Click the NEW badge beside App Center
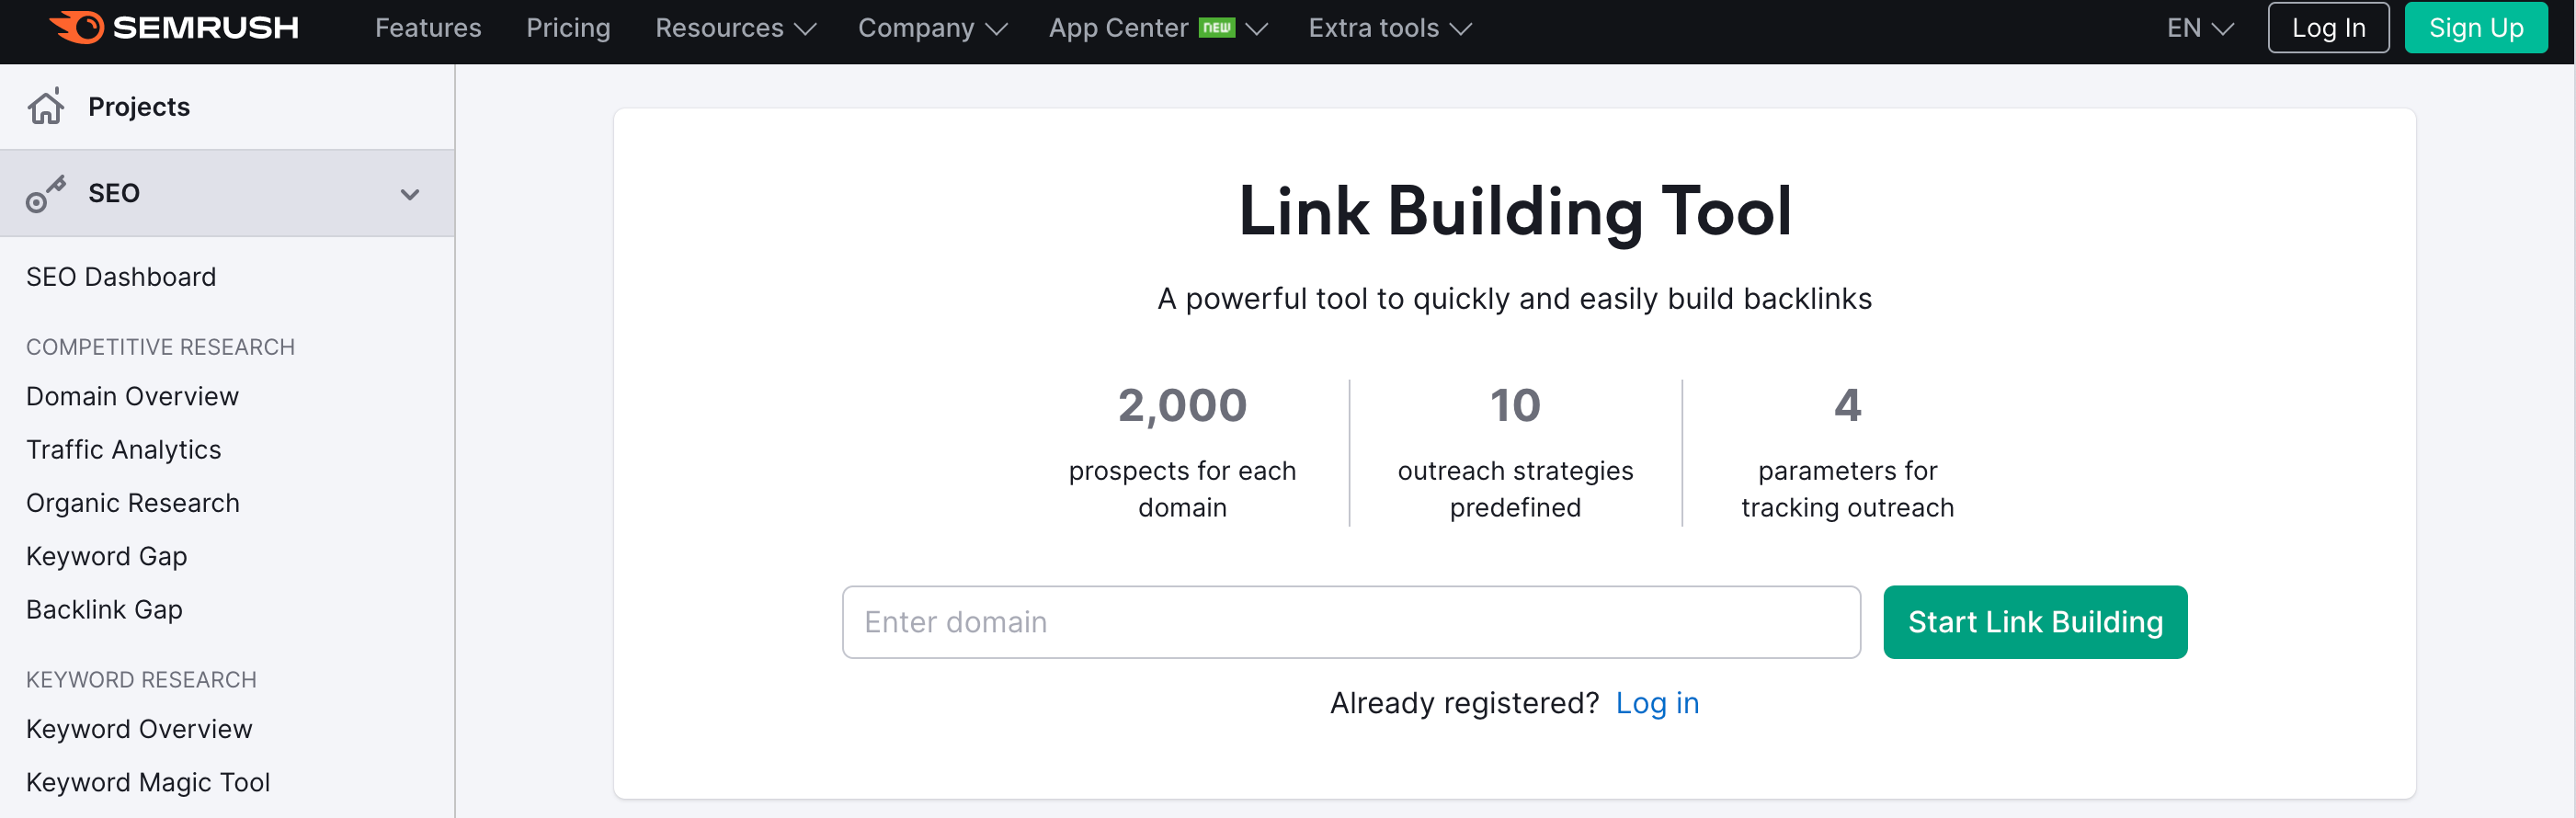Screen dimensions: 2576x818 pos(1216,28)
